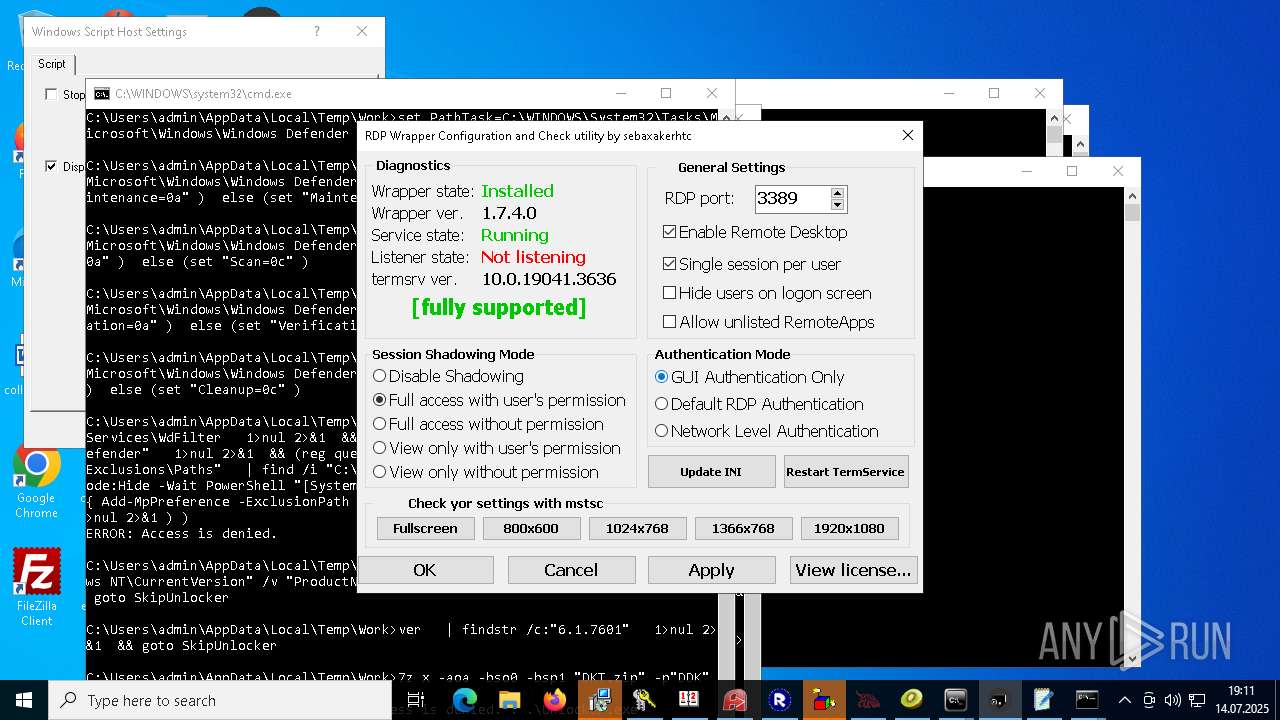
Task: Select GUI Authentication Only
Action: point(749,377)
